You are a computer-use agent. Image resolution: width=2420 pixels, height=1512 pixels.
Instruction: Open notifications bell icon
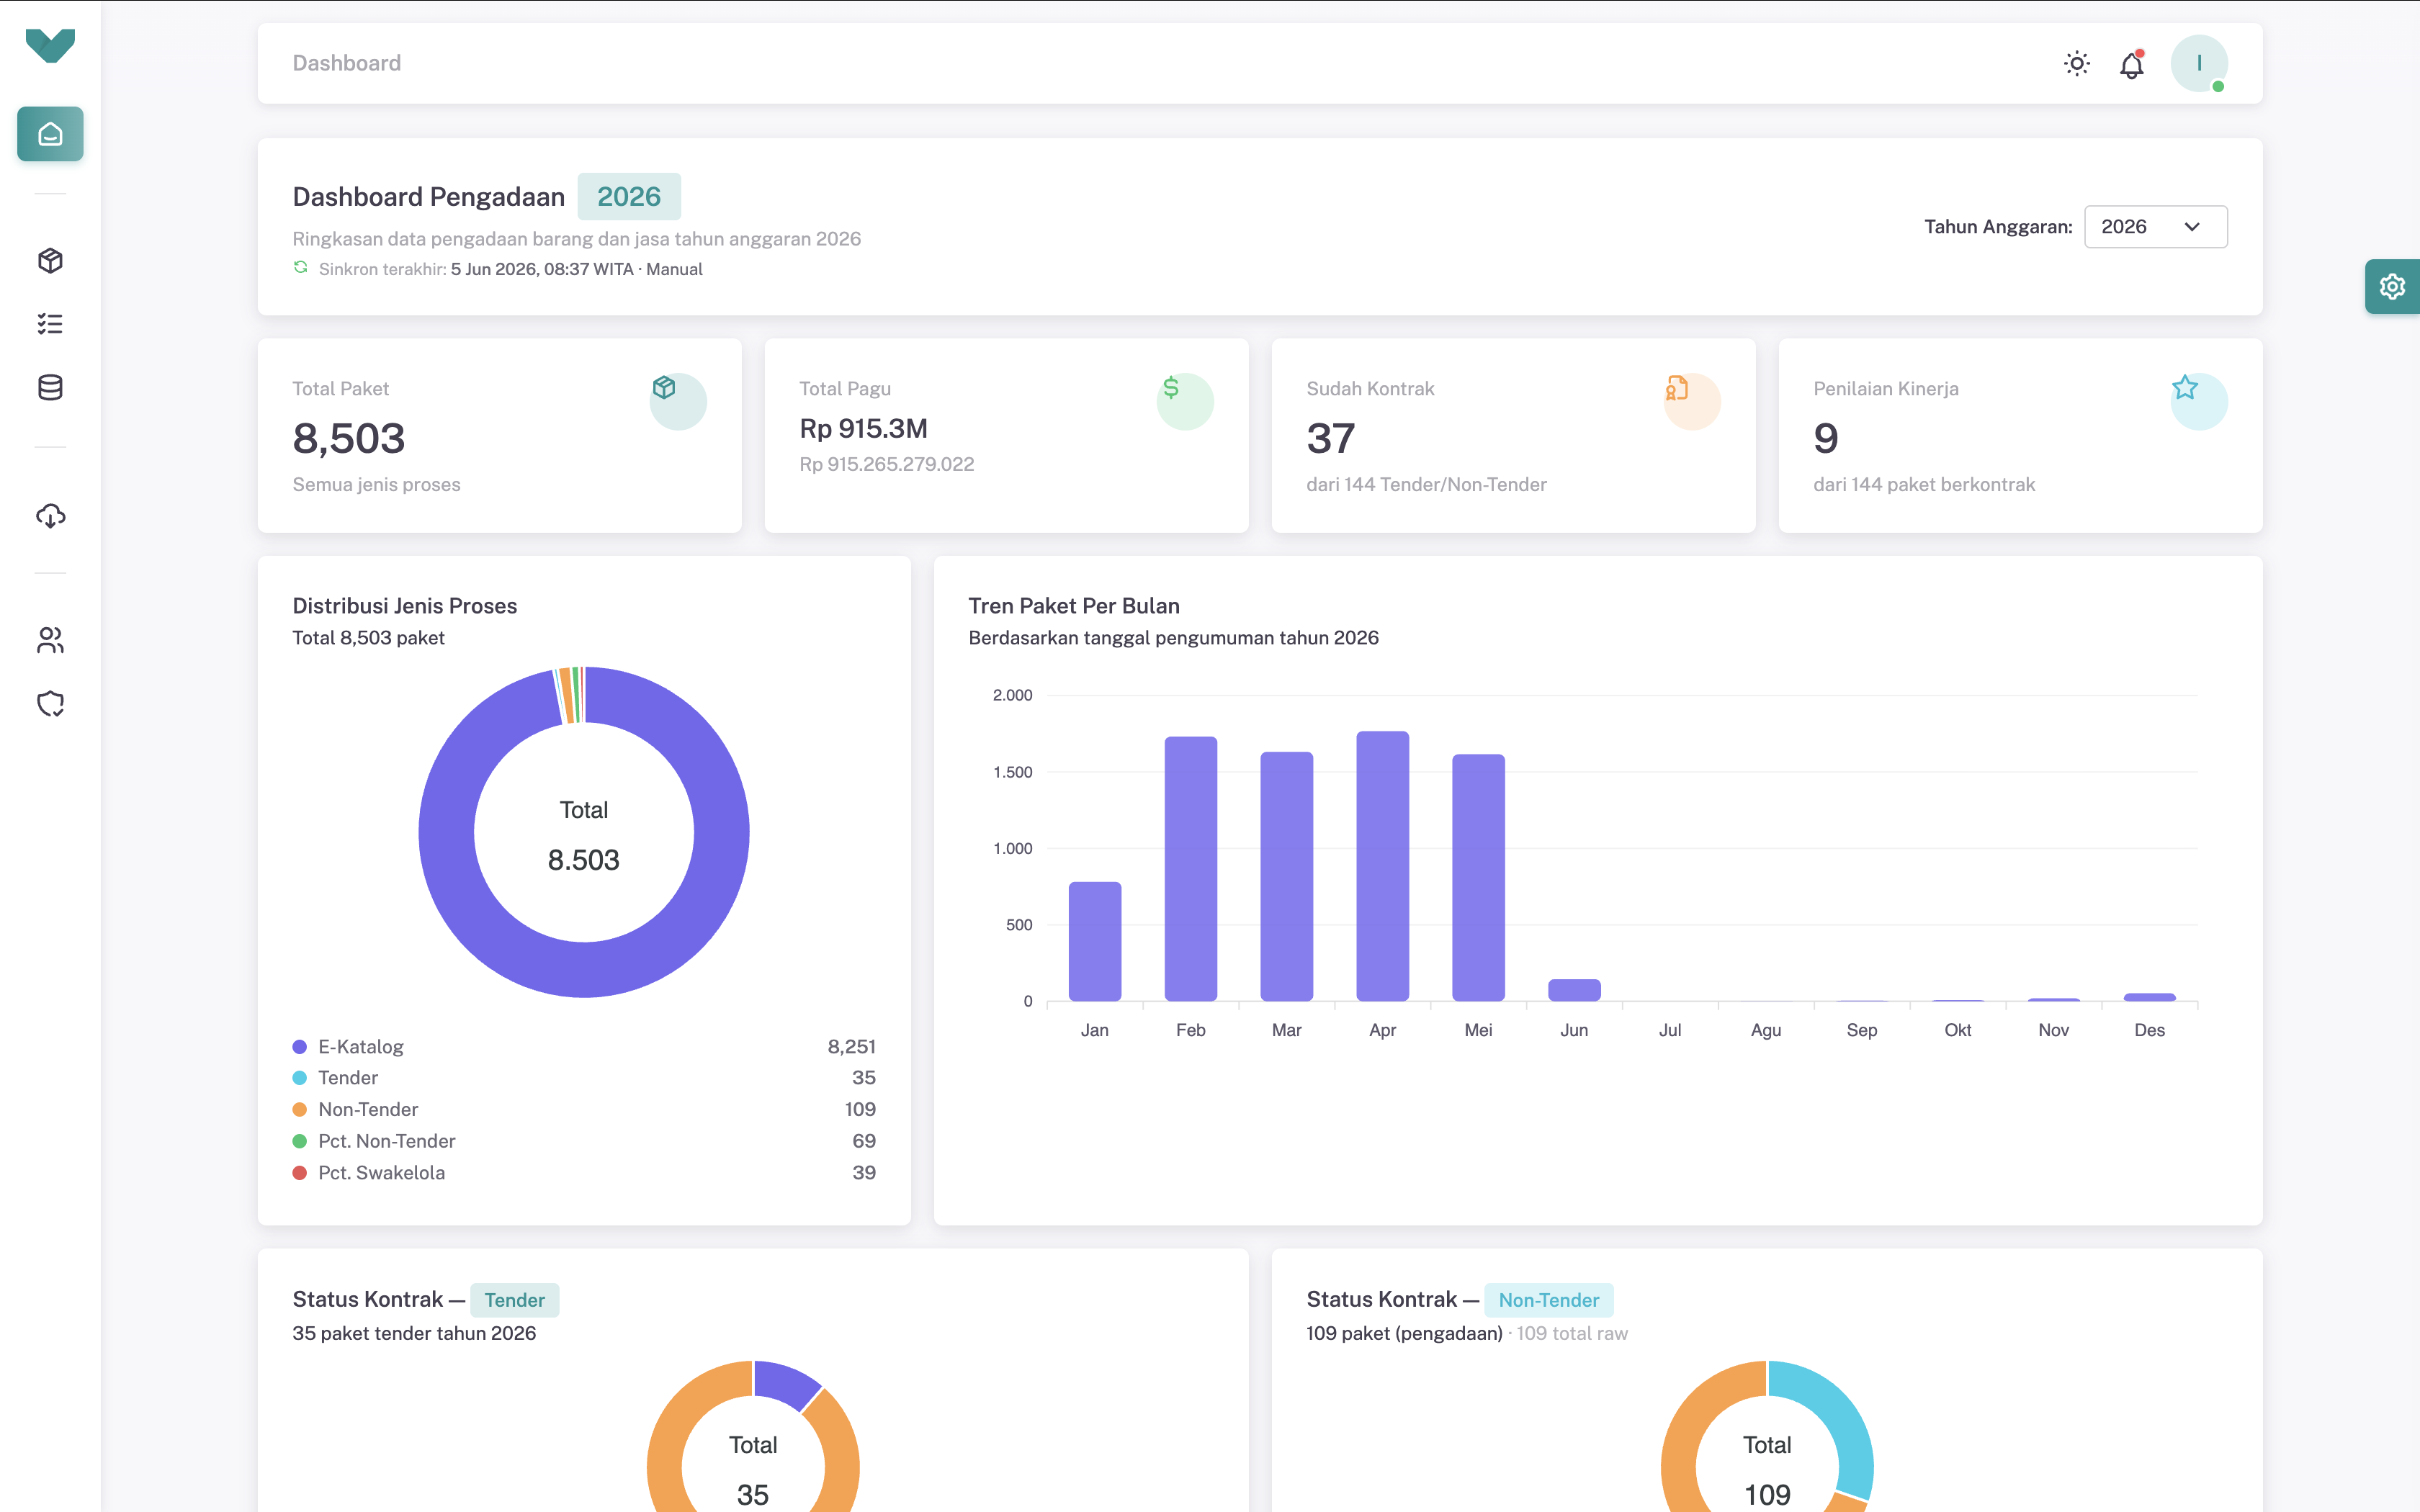(2132, 65)
